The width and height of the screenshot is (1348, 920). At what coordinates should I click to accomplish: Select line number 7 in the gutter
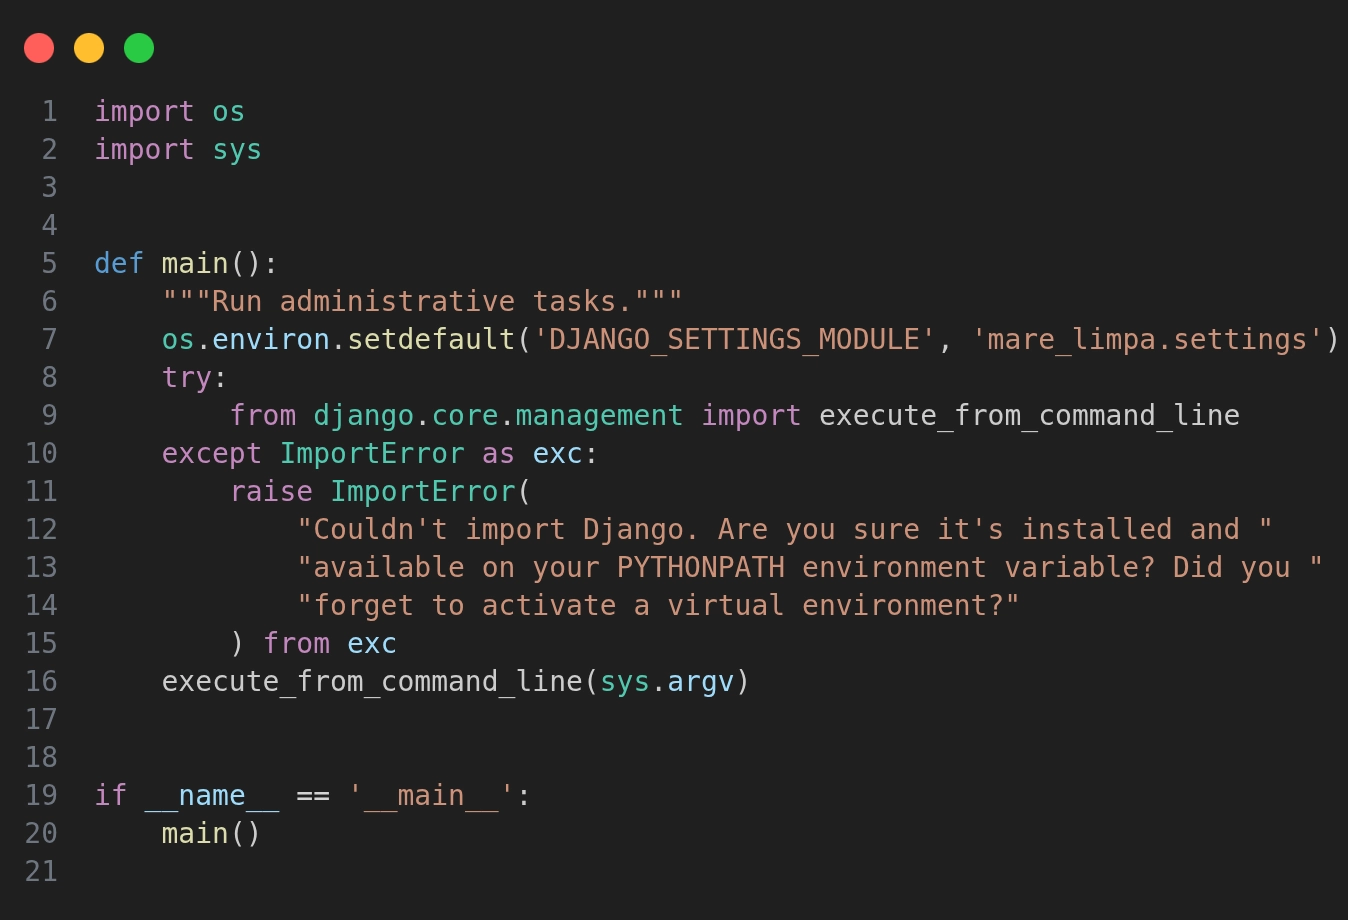[x=49, y=340]
